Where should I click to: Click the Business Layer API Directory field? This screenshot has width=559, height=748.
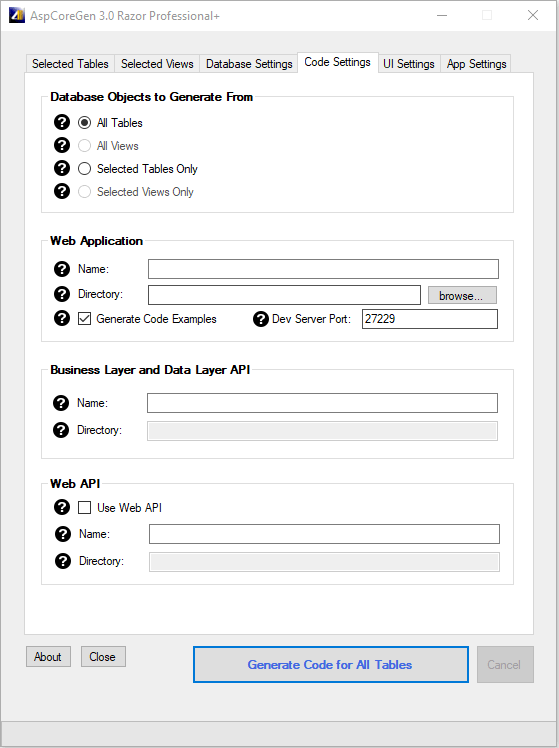tap(322, 431)
